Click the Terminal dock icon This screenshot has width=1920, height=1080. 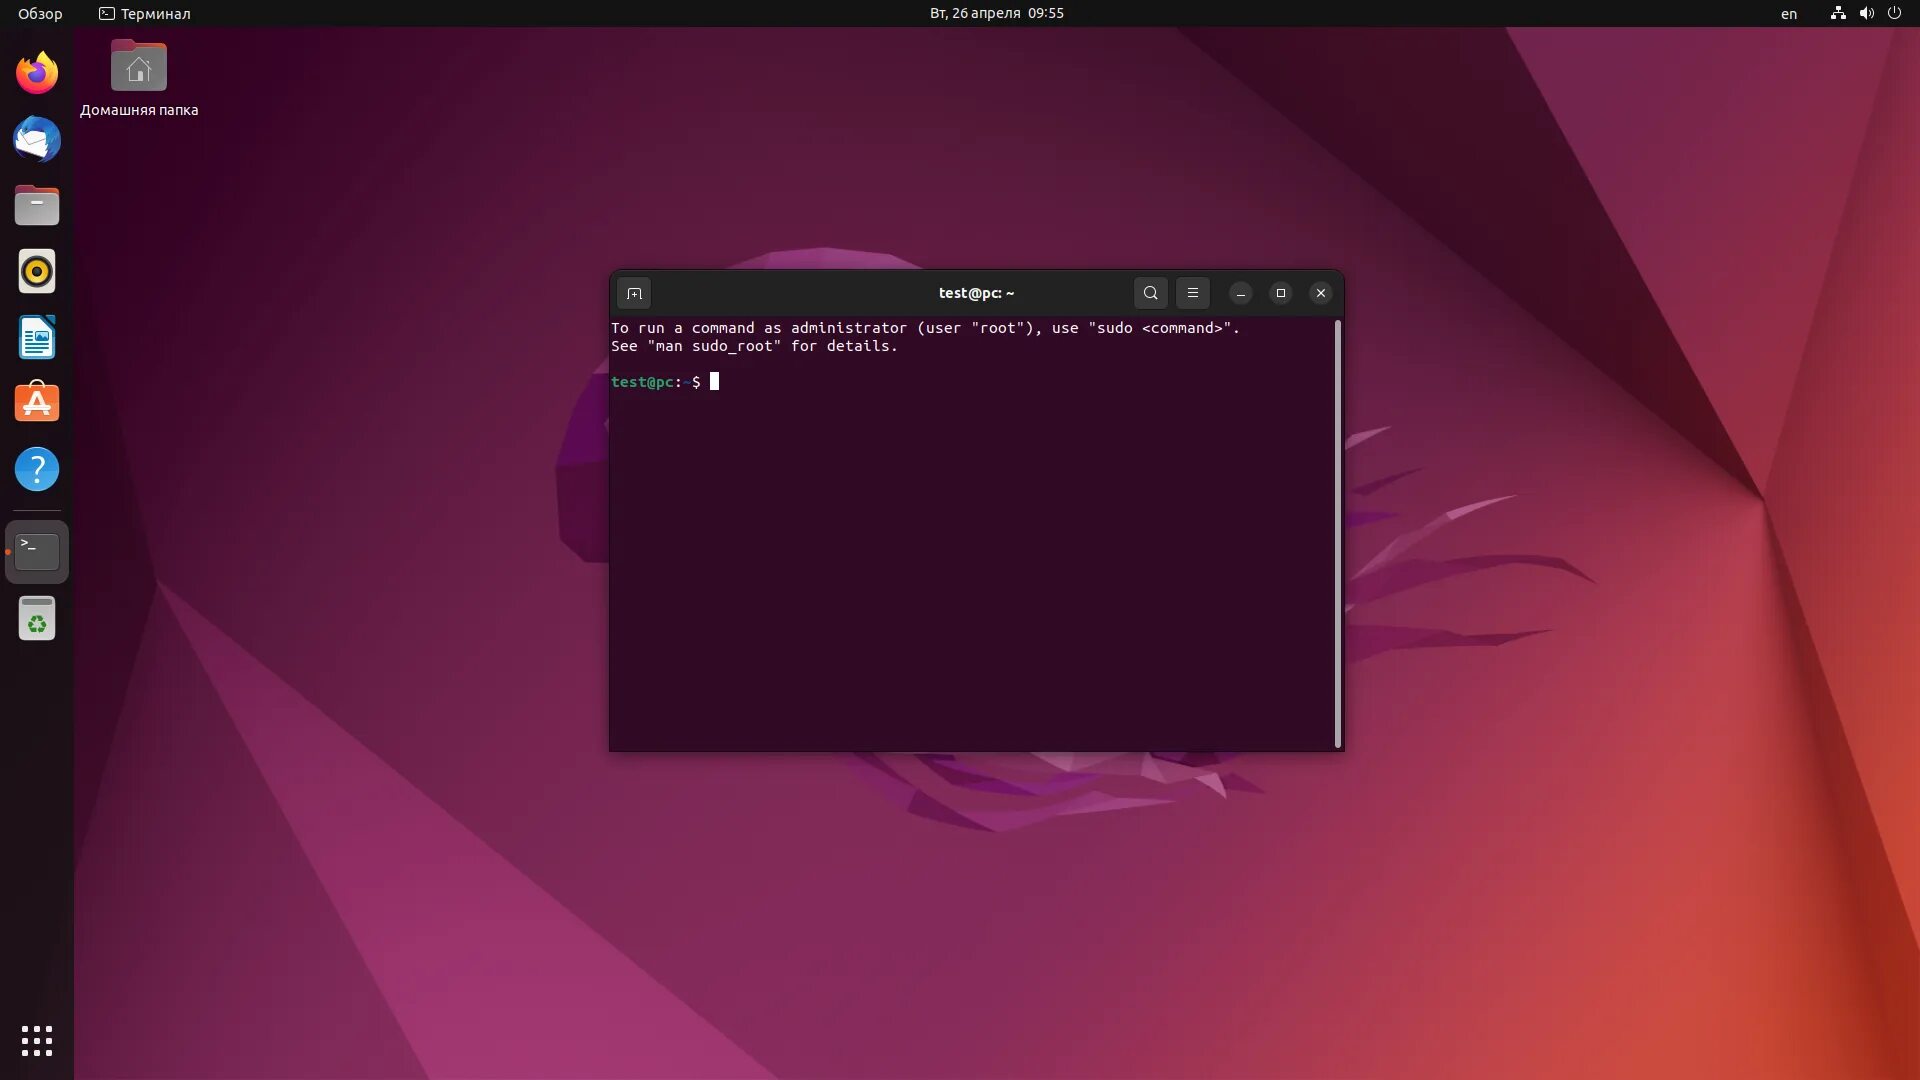coord(37,551)
